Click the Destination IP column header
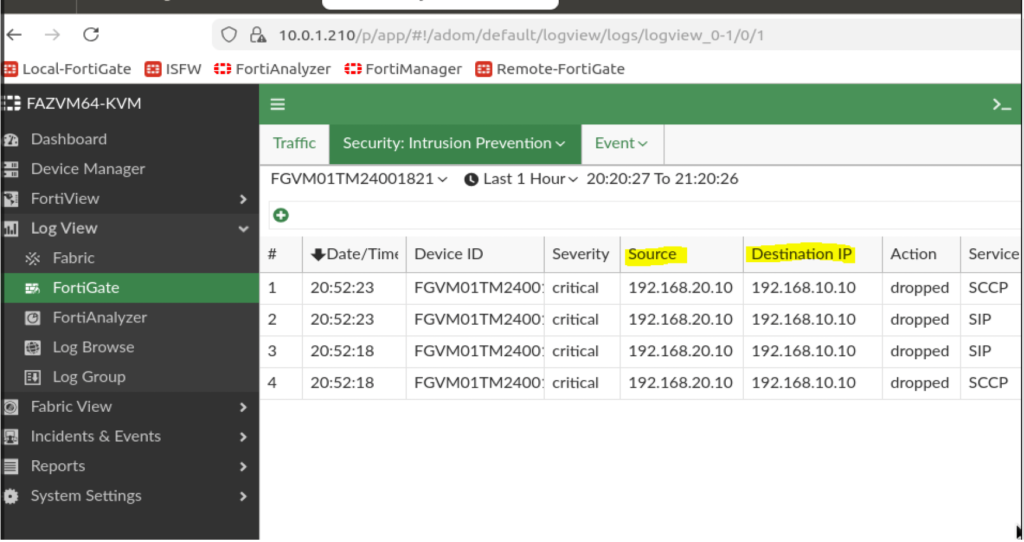1024x542 pixels. pyautogui.click(x=812, y=254)
